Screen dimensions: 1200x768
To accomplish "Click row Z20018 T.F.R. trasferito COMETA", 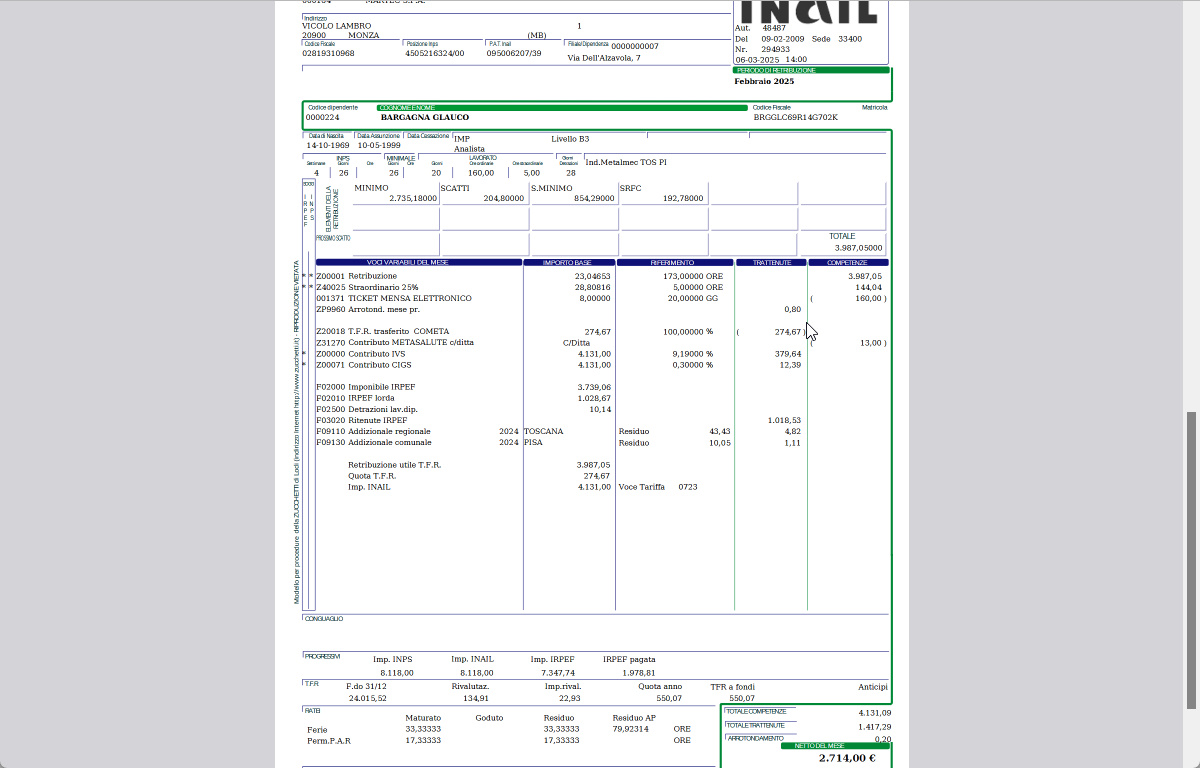I will 601,331.
